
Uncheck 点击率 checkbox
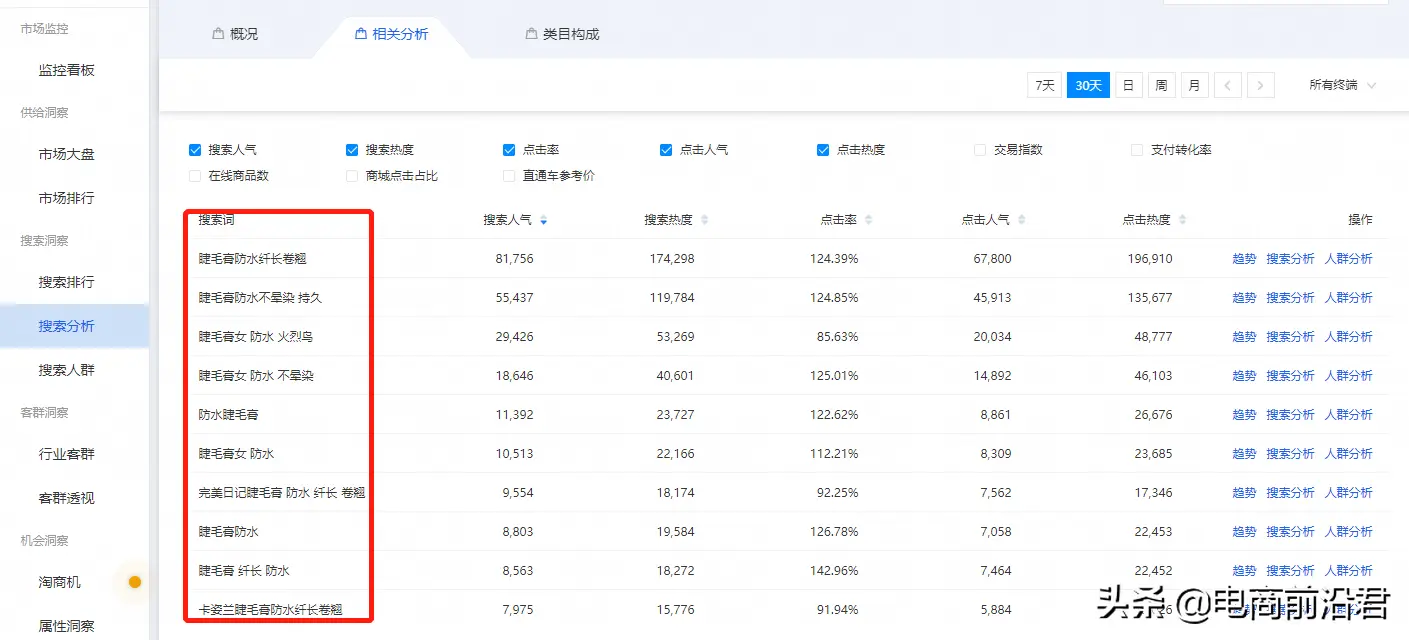pyautogui.click(x=509, y=150)
